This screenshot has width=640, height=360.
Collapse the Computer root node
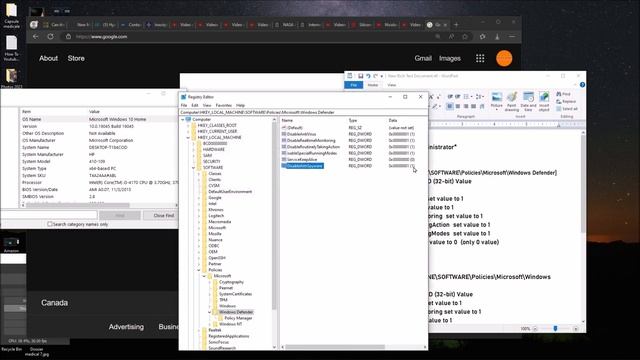pyautogui.click(x=183, y=120)
